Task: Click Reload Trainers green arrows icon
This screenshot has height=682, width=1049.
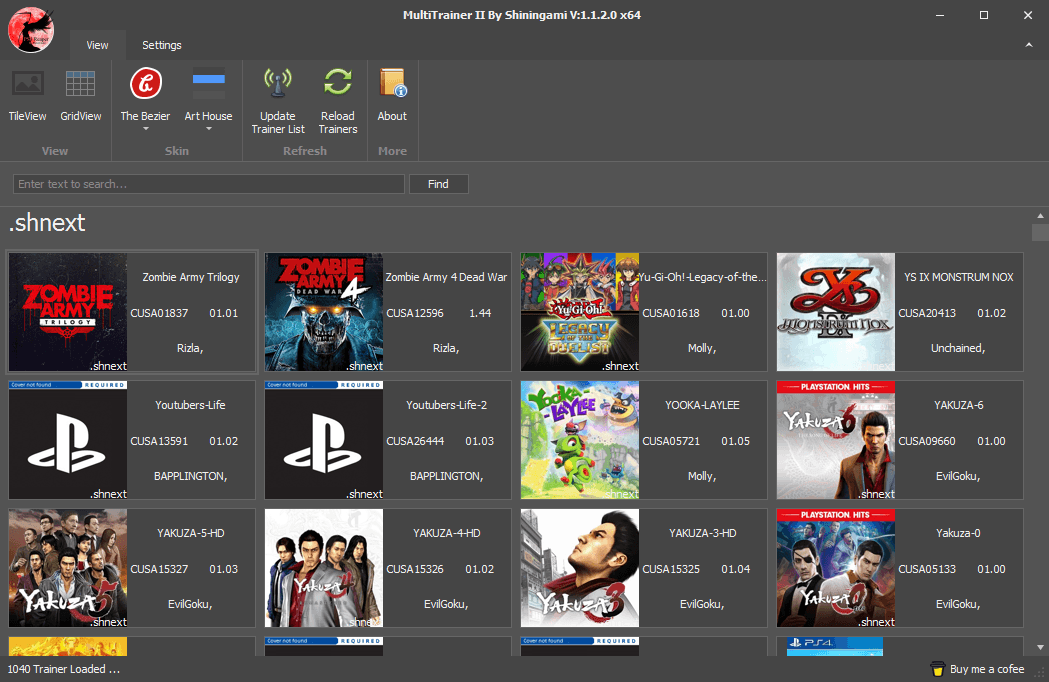Action: pyautogui.click(x=338, y=83)
